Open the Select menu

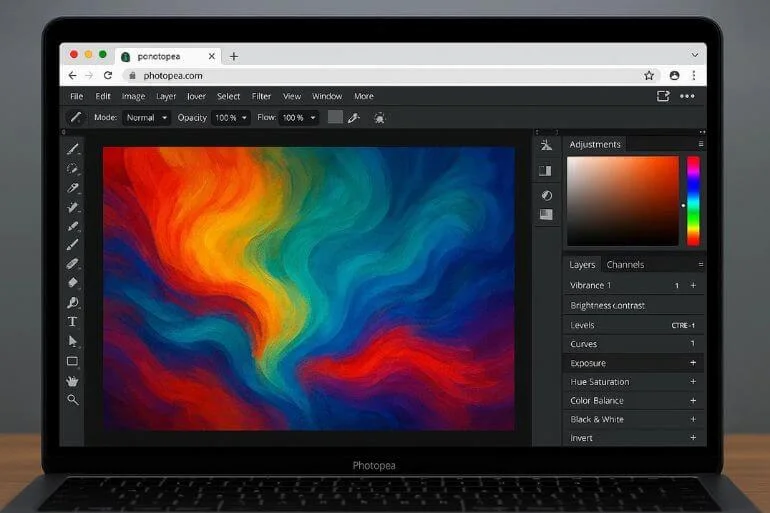(x=228, y=96)
